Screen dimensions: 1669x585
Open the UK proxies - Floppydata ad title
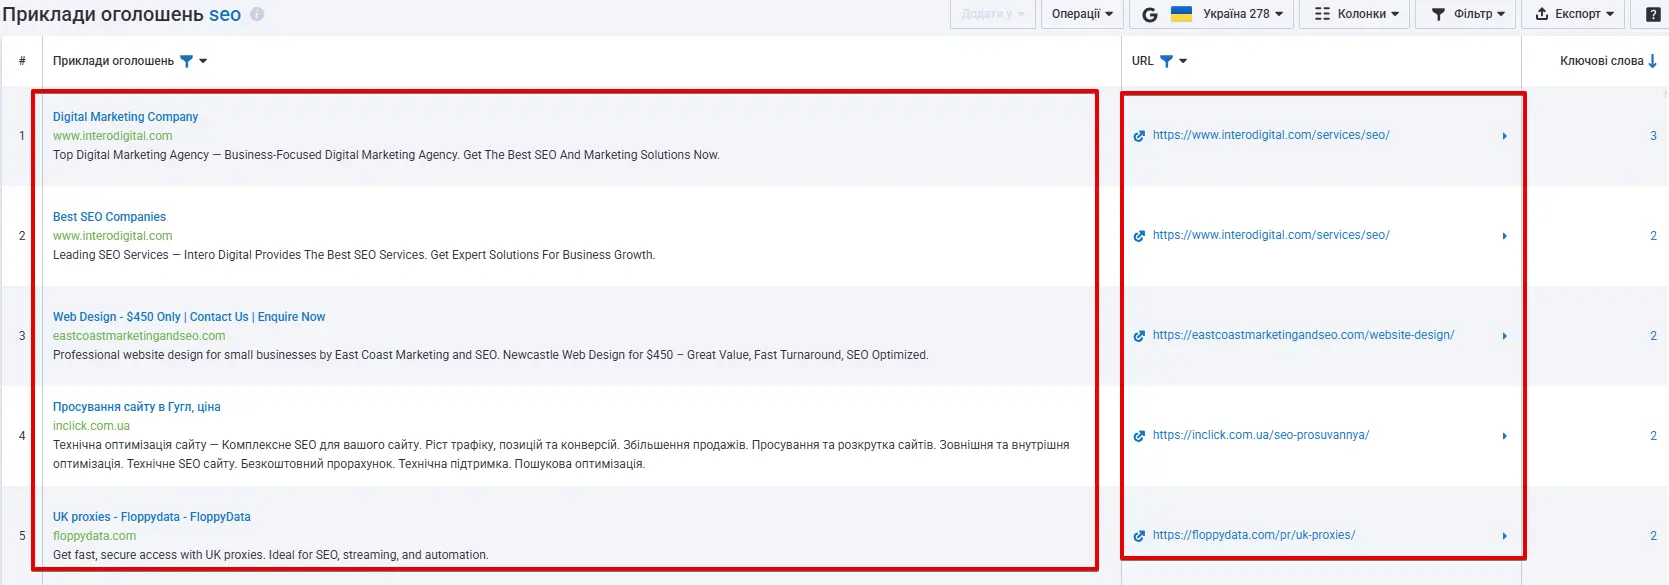151,517
